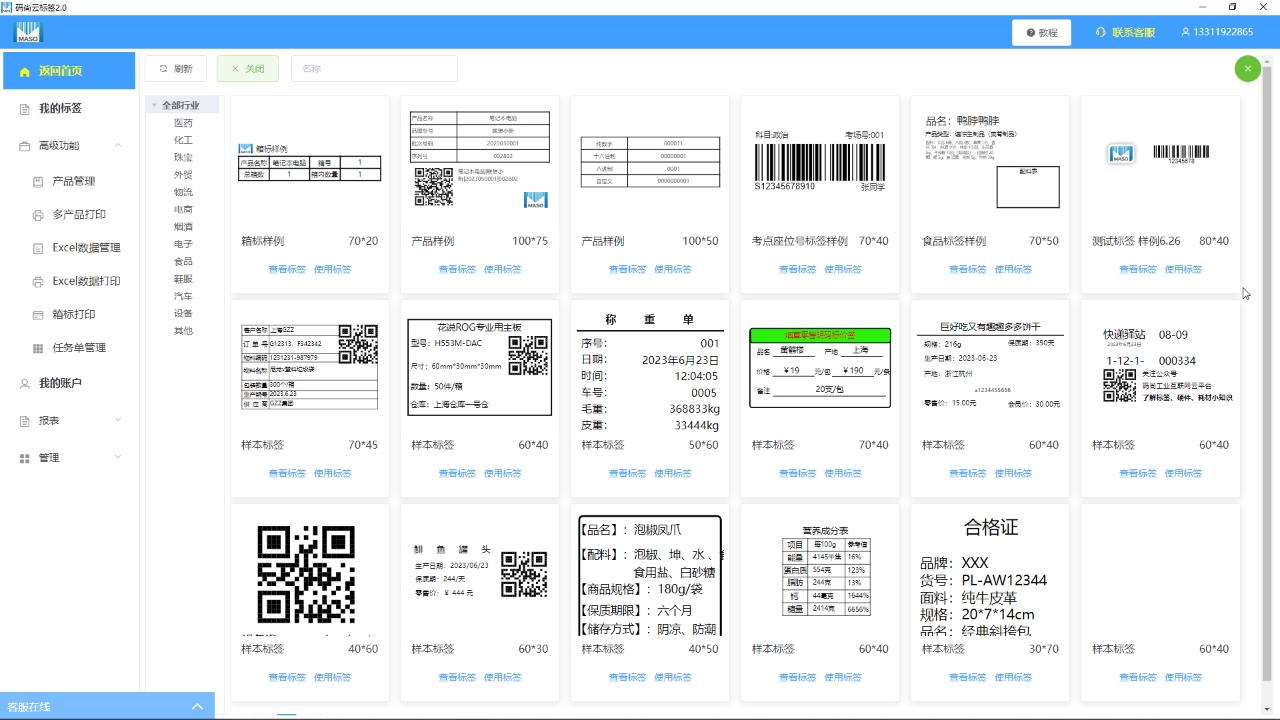Click the 名称 search input field
This screenshot has width=1280, height=720.
tap(374, 68)
